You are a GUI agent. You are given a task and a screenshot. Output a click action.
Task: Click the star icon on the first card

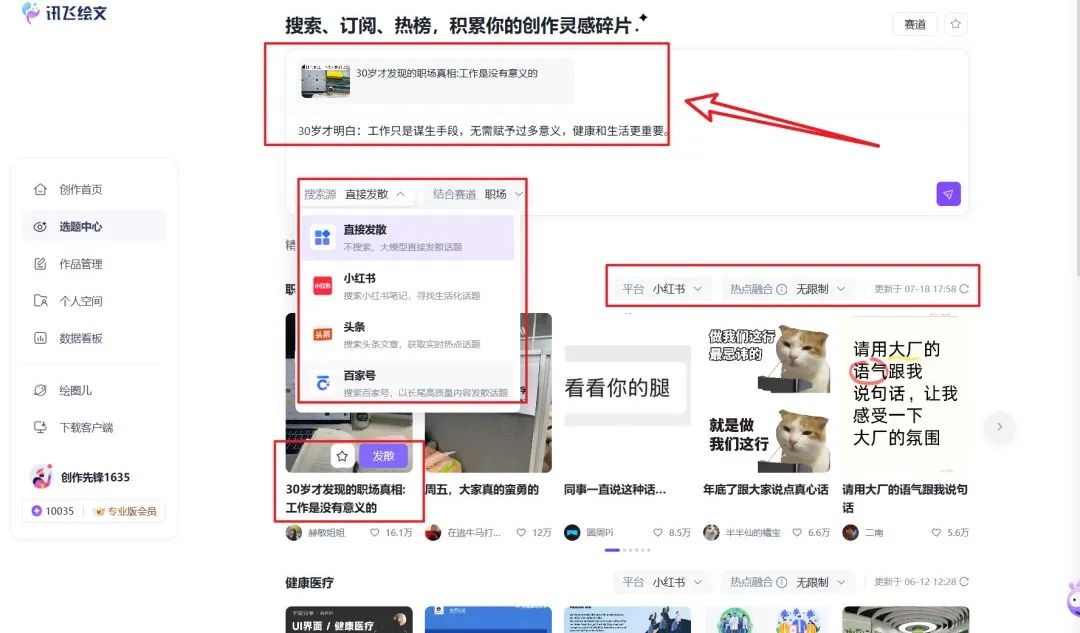point(342,456)
